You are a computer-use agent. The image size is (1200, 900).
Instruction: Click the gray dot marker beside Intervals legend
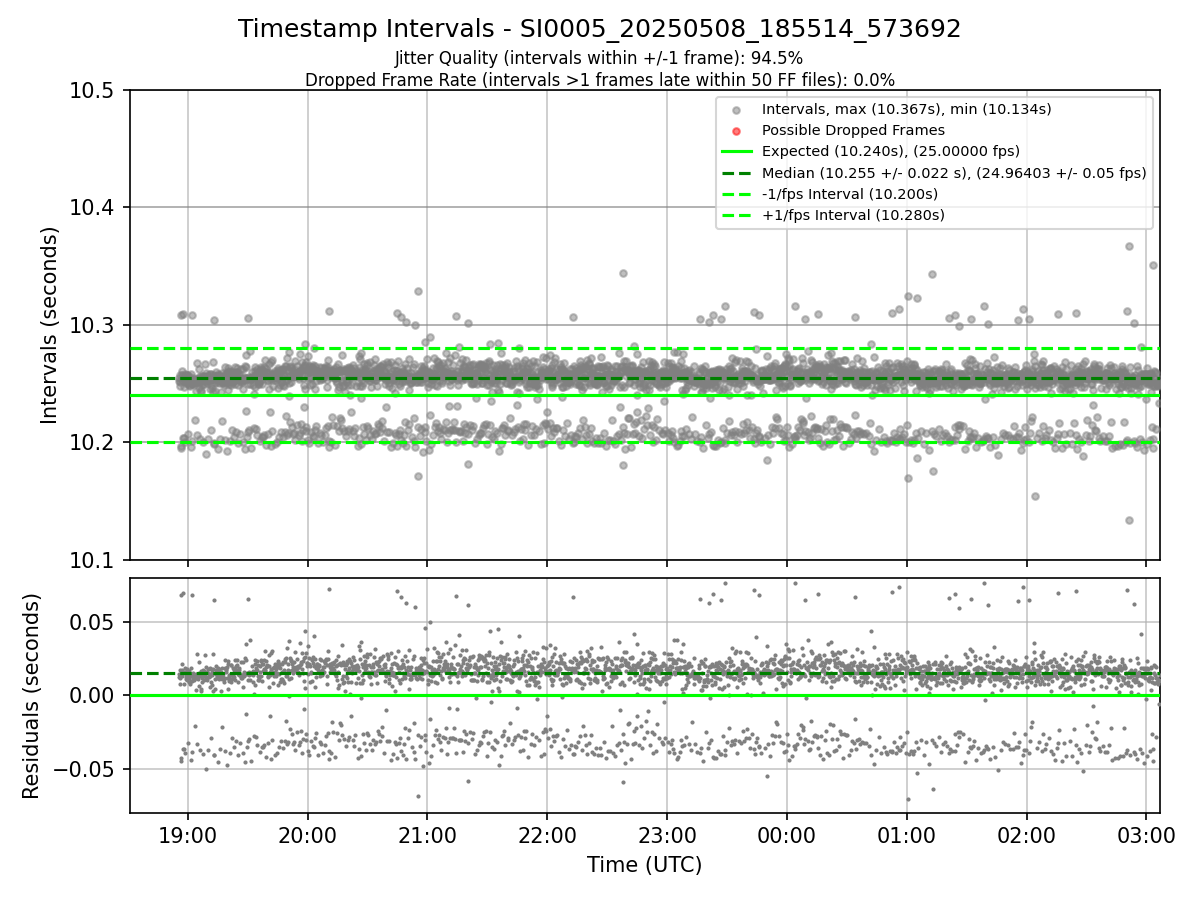737,109
